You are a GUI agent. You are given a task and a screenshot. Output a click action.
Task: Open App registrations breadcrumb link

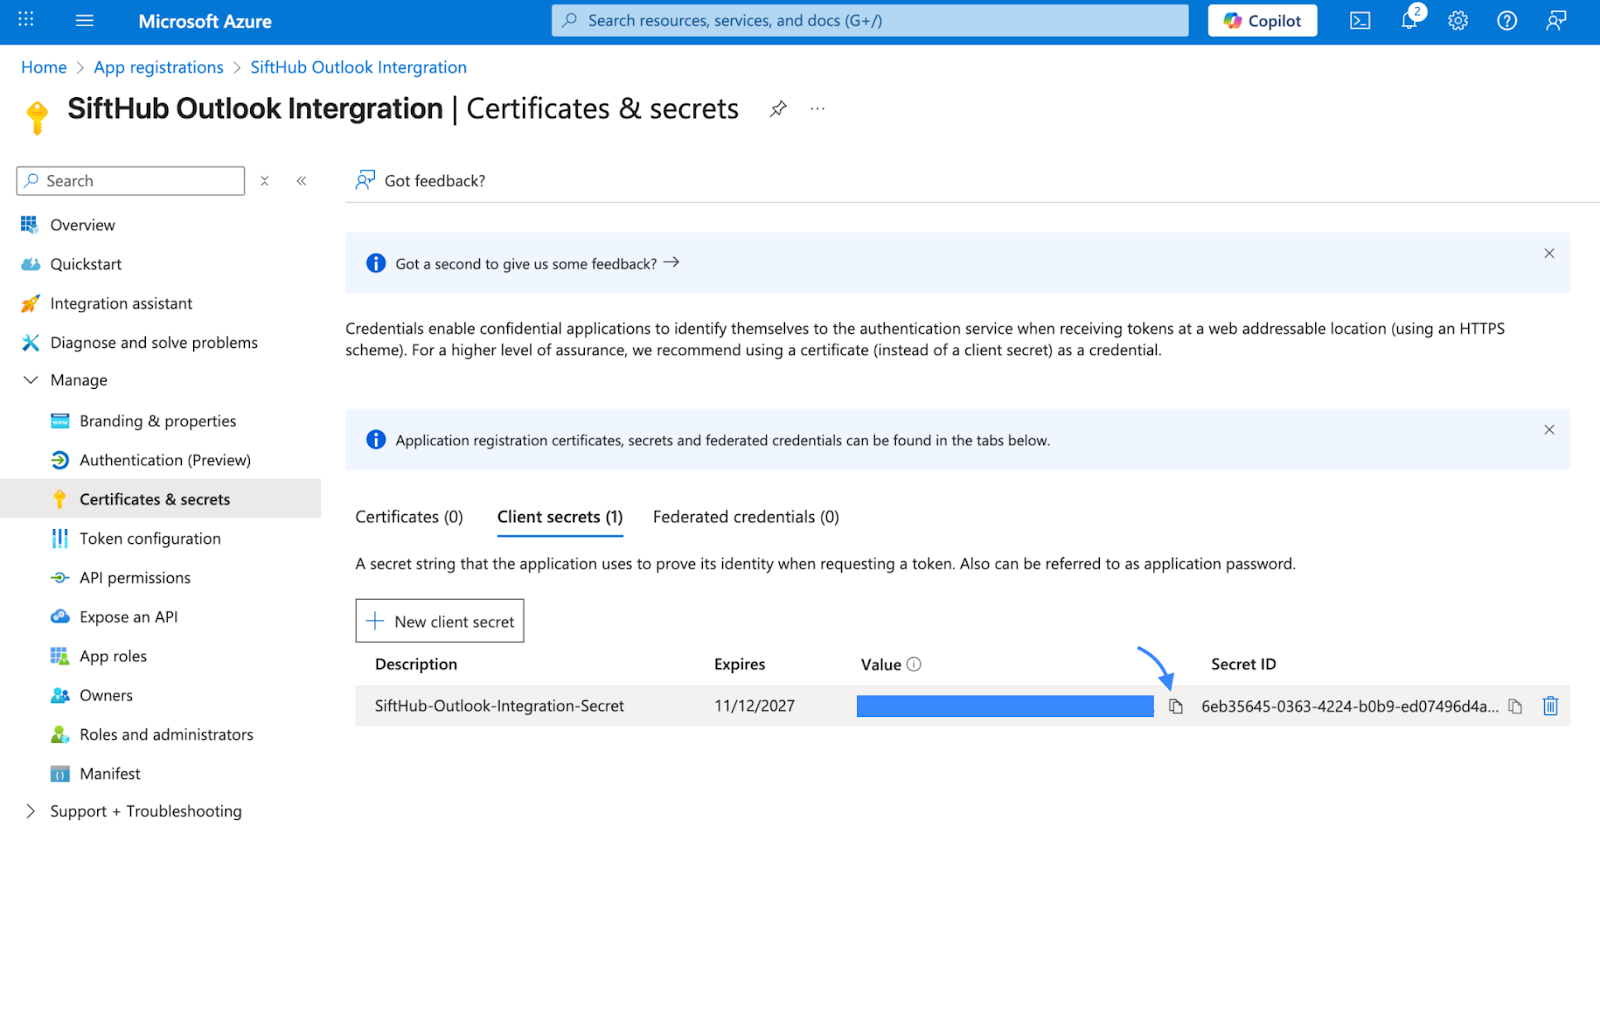coord(158,68)
